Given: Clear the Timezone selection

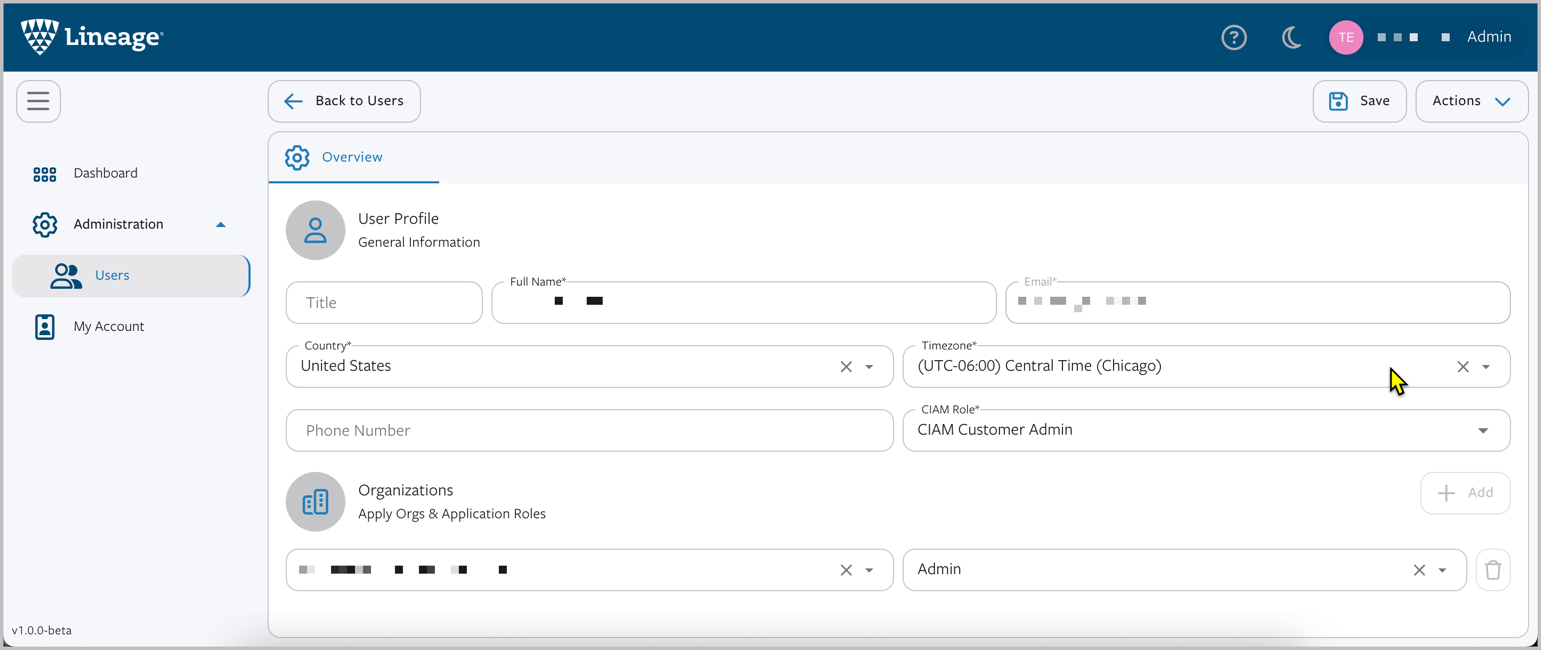Looking at the screenshot, I should (1463, 367).
